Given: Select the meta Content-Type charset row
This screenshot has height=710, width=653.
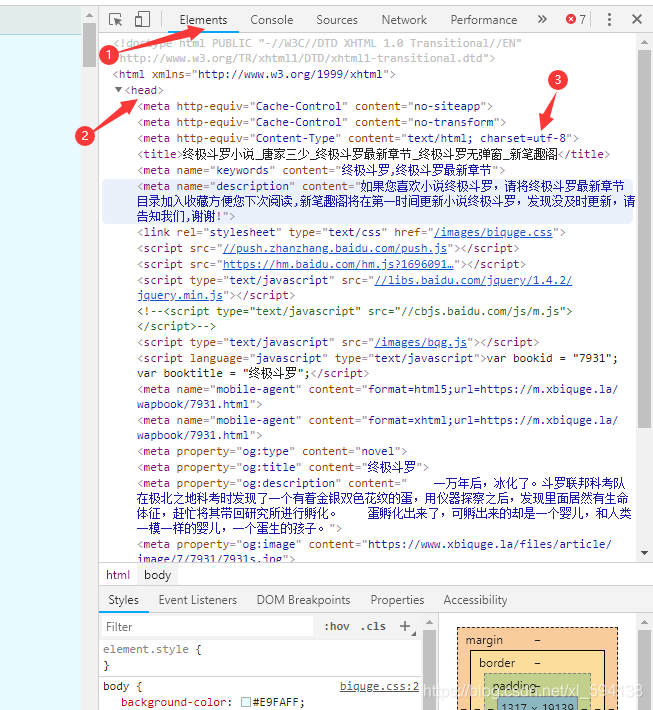Looking at the screenshot, I should point(358,138).
